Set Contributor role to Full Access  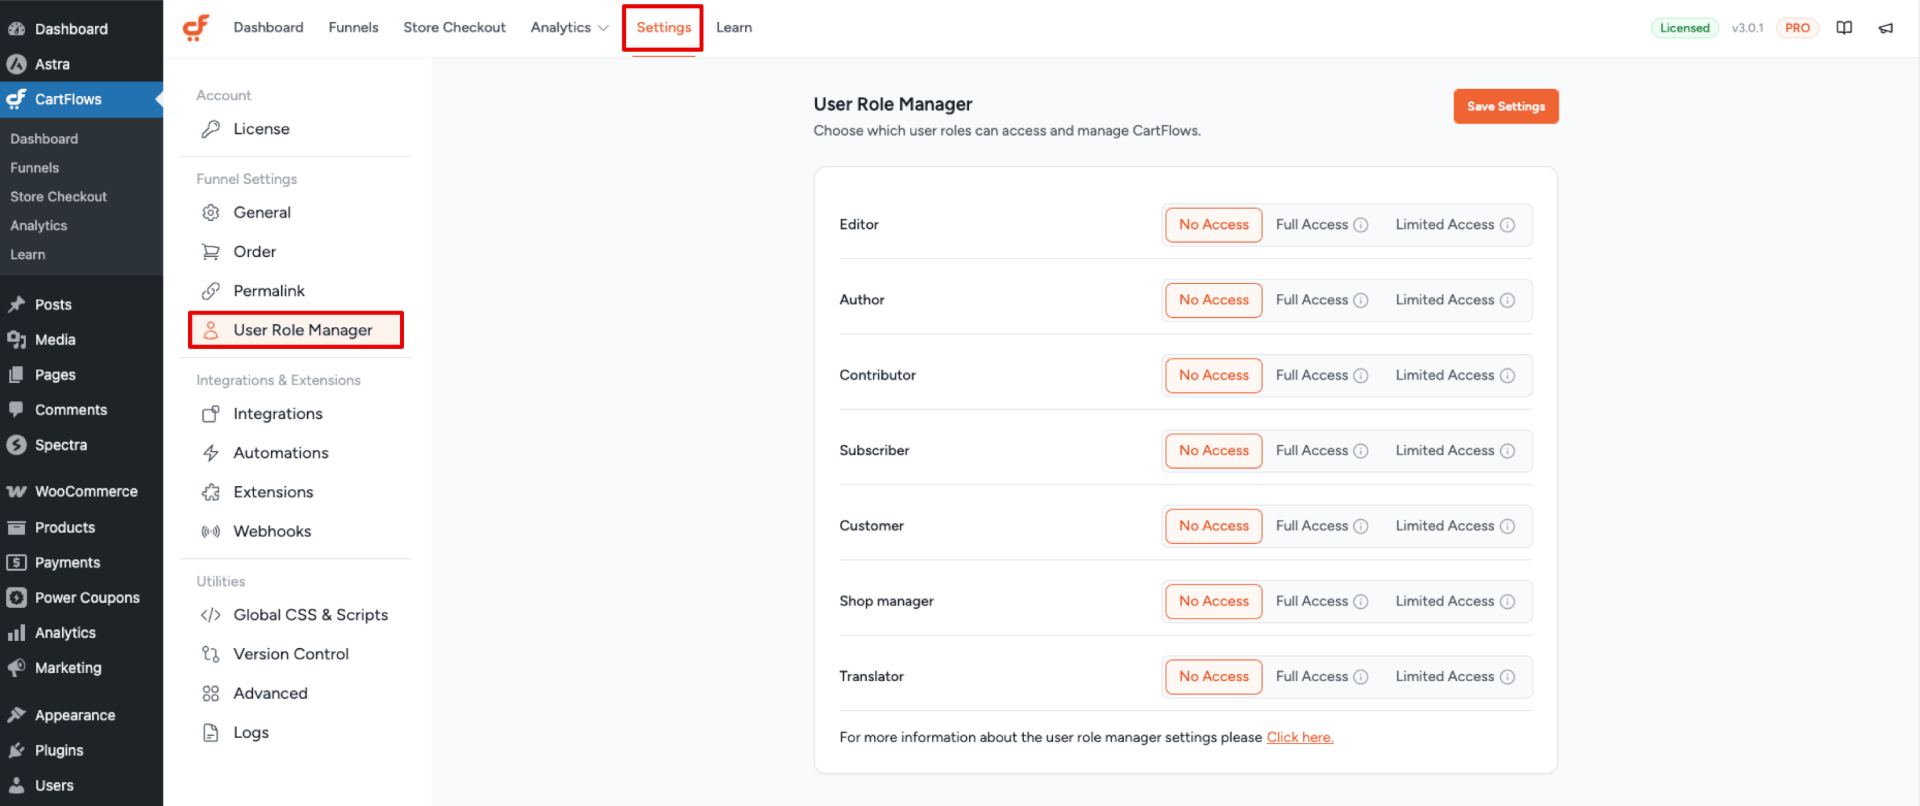coord(1311,375)
